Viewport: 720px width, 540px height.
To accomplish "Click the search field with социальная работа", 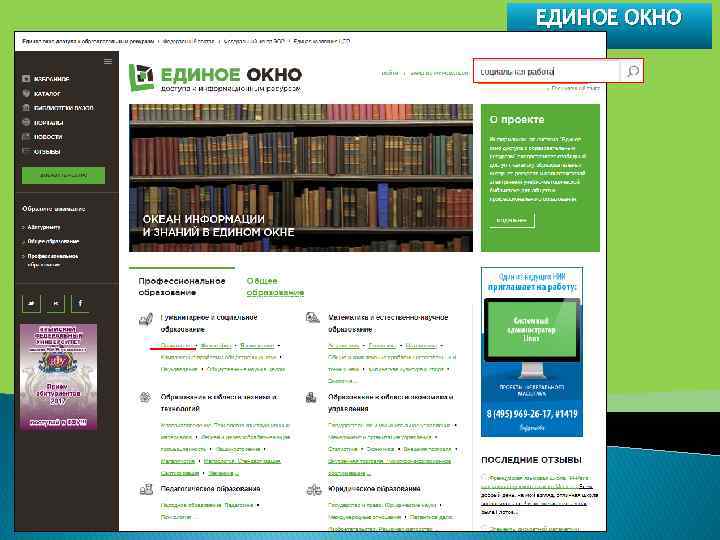I will pos(547,71).
